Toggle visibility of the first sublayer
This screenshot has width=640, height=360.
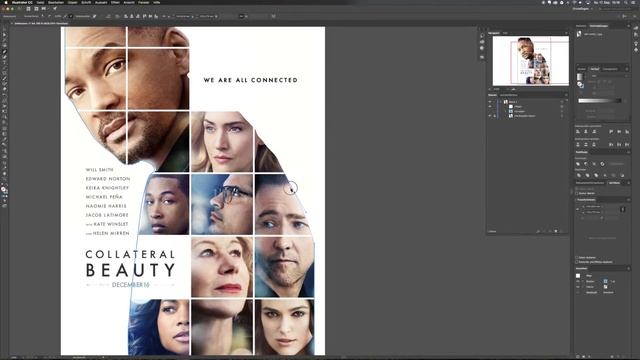(x=490, y=107)
